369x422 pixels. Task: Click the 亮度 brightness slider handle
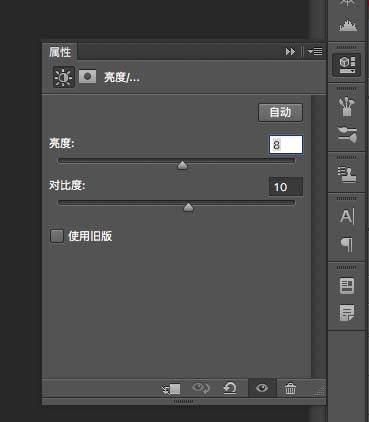point(182,165)
